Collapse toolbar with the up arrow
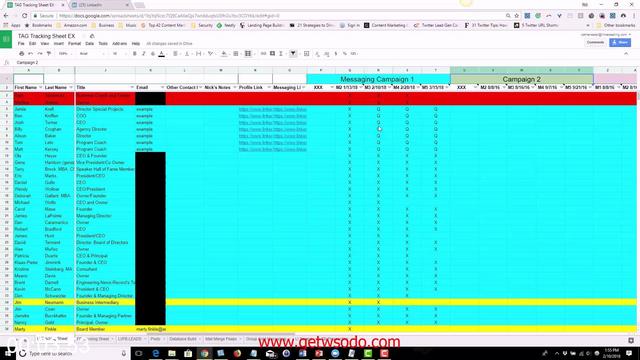The height and width of the screenshot is (360, 640). point(627,53)
